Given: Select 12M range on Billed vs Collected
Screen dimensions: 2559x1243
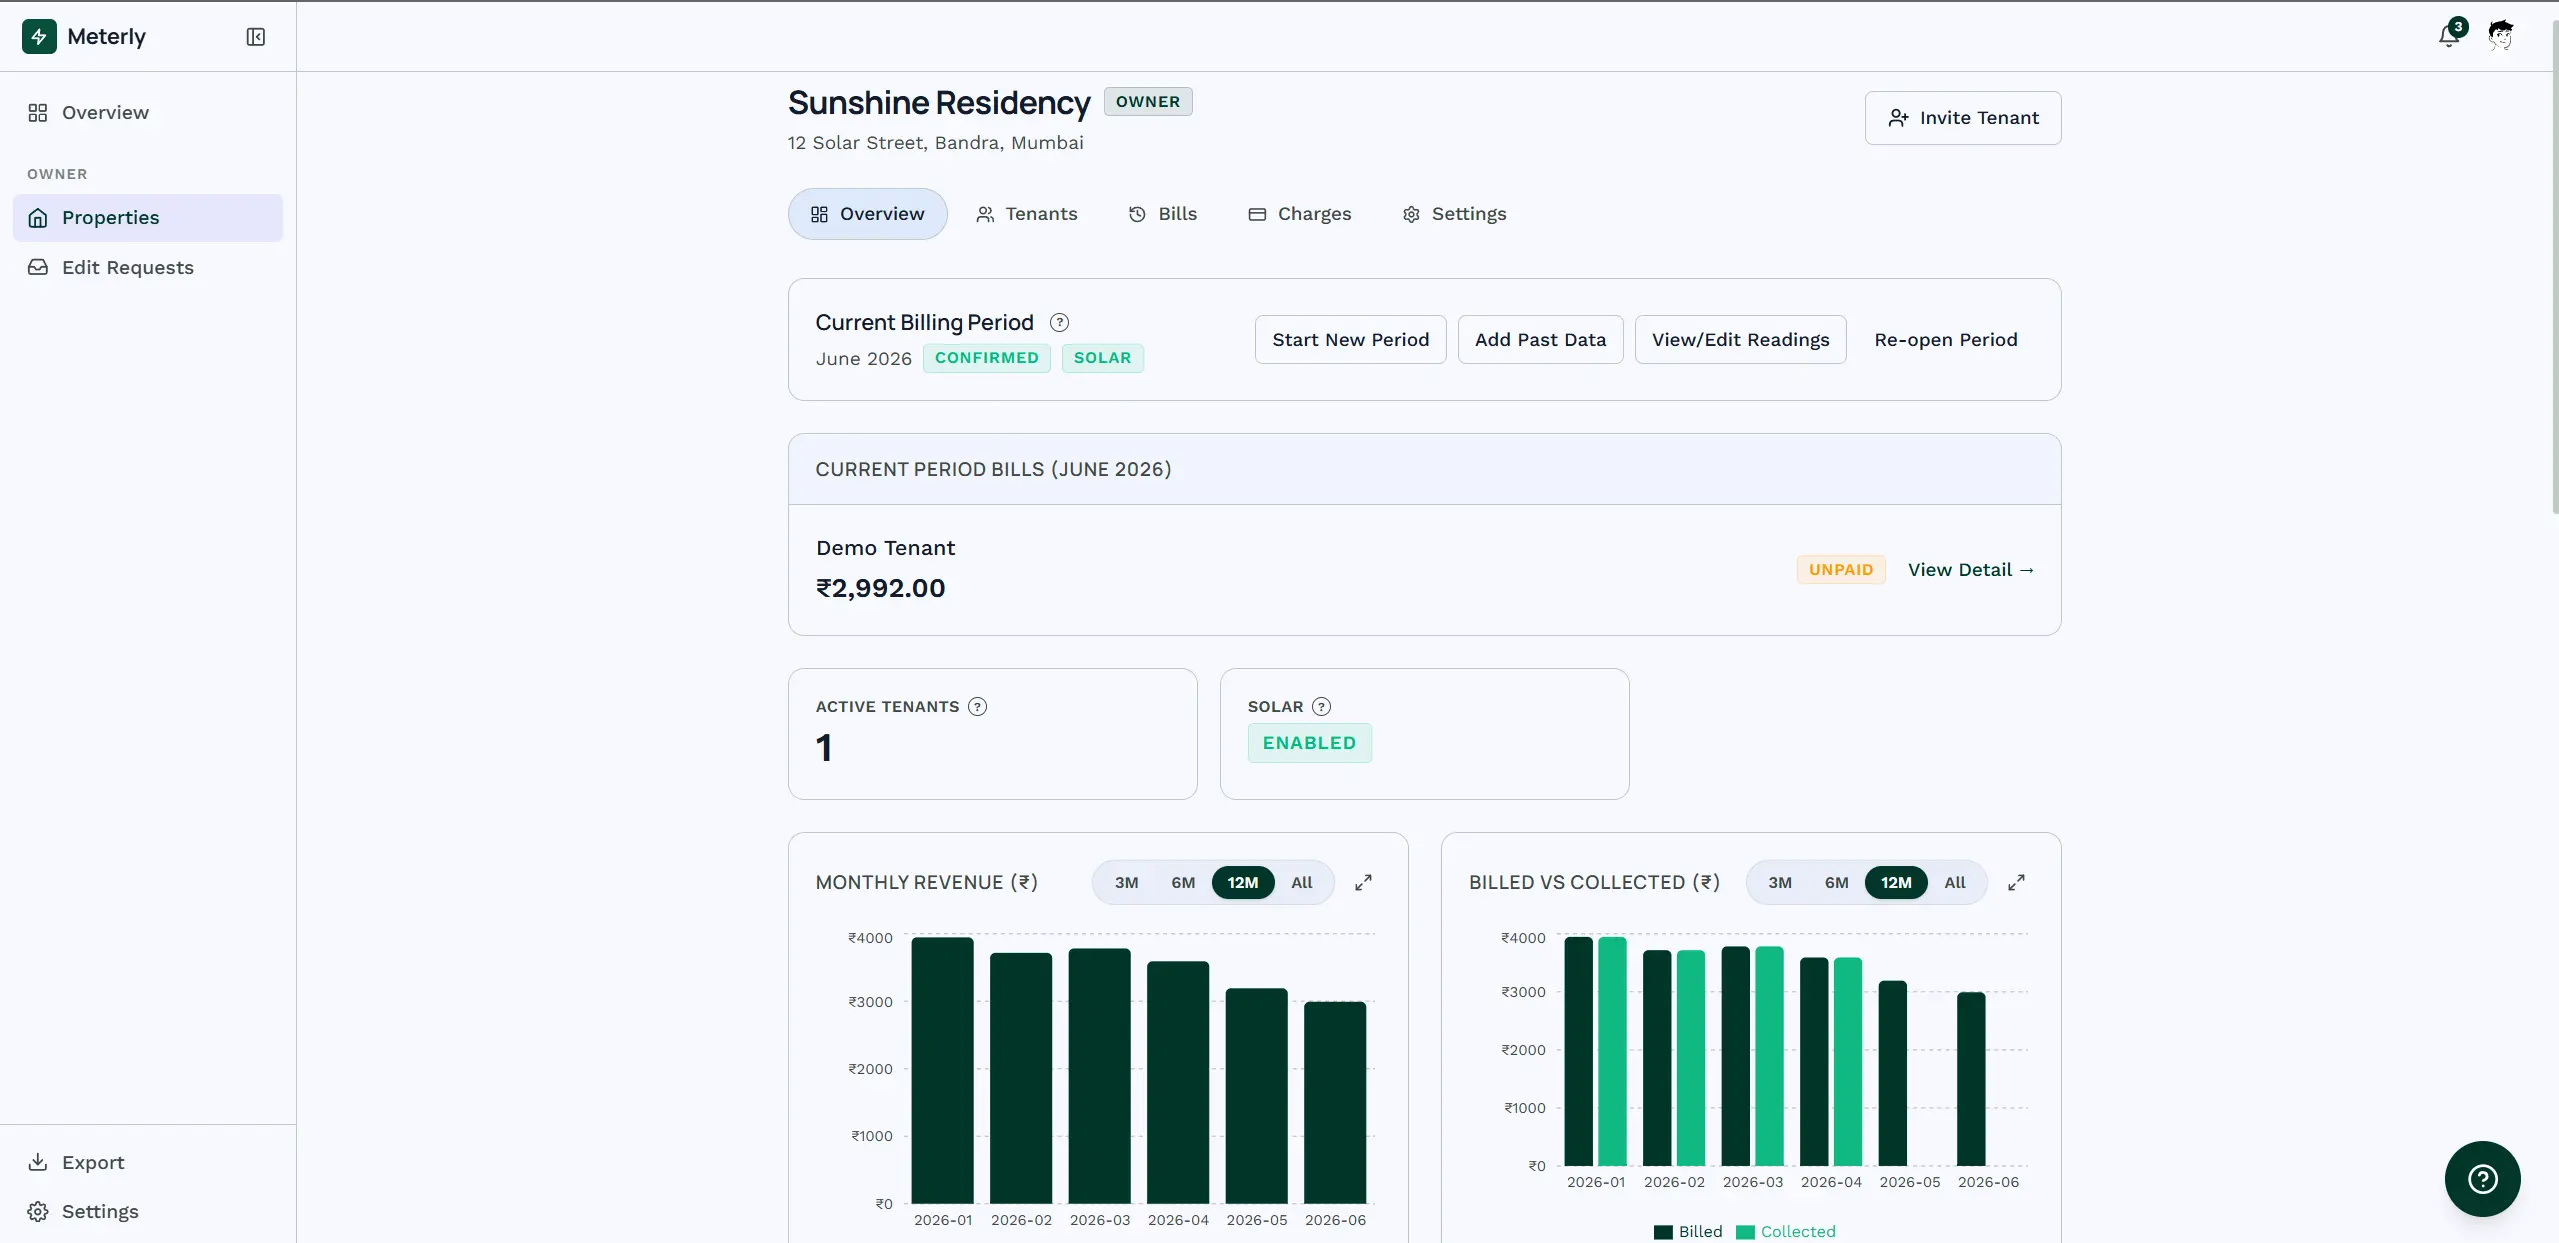Looking at the screenshot, I should [1896, 882].
